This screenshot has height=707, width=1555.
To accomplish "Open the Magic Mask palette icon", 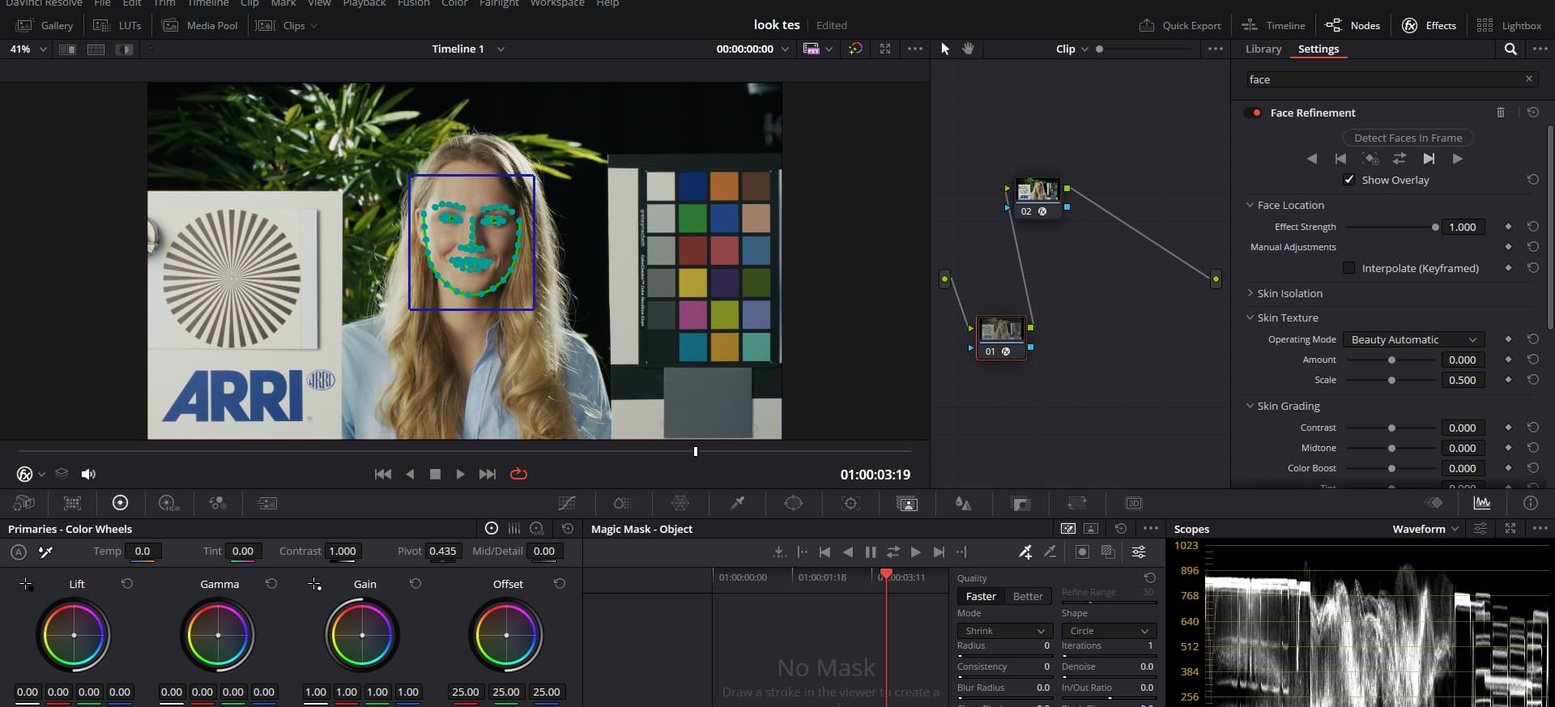I will tap(908, 503).
